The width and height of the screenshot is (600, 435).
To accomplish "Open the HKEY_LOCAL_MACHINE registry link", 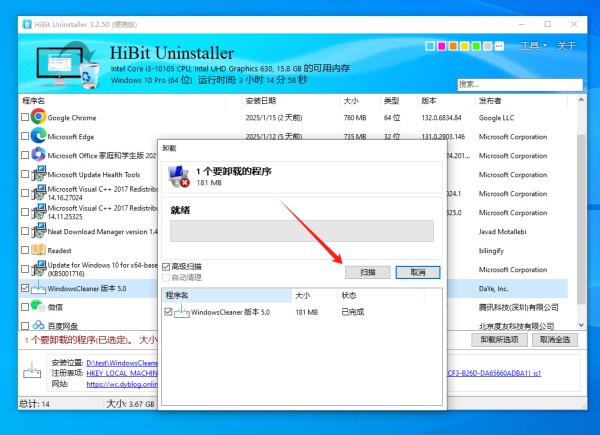I will click(x=122, y=373).
